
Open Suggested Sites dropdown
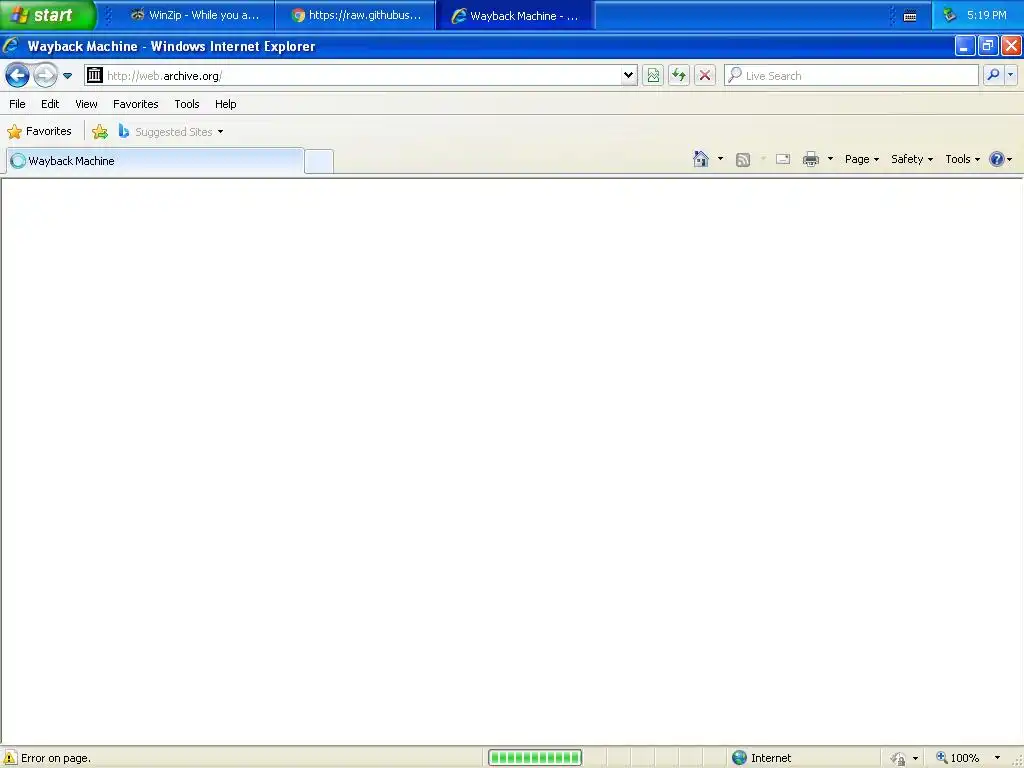coord(171,132)
